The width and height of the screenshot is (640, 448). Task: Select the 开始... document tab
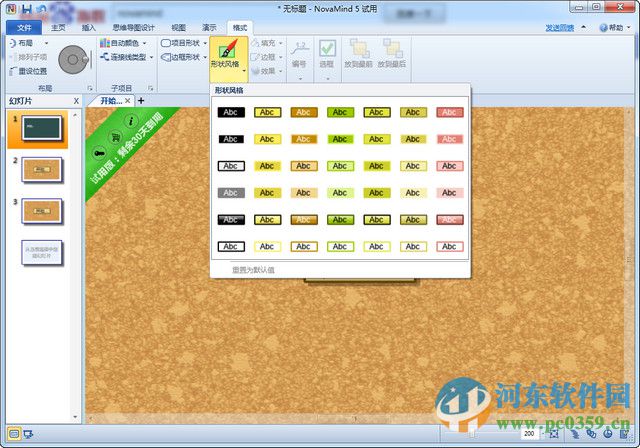(x=111, y=101)
